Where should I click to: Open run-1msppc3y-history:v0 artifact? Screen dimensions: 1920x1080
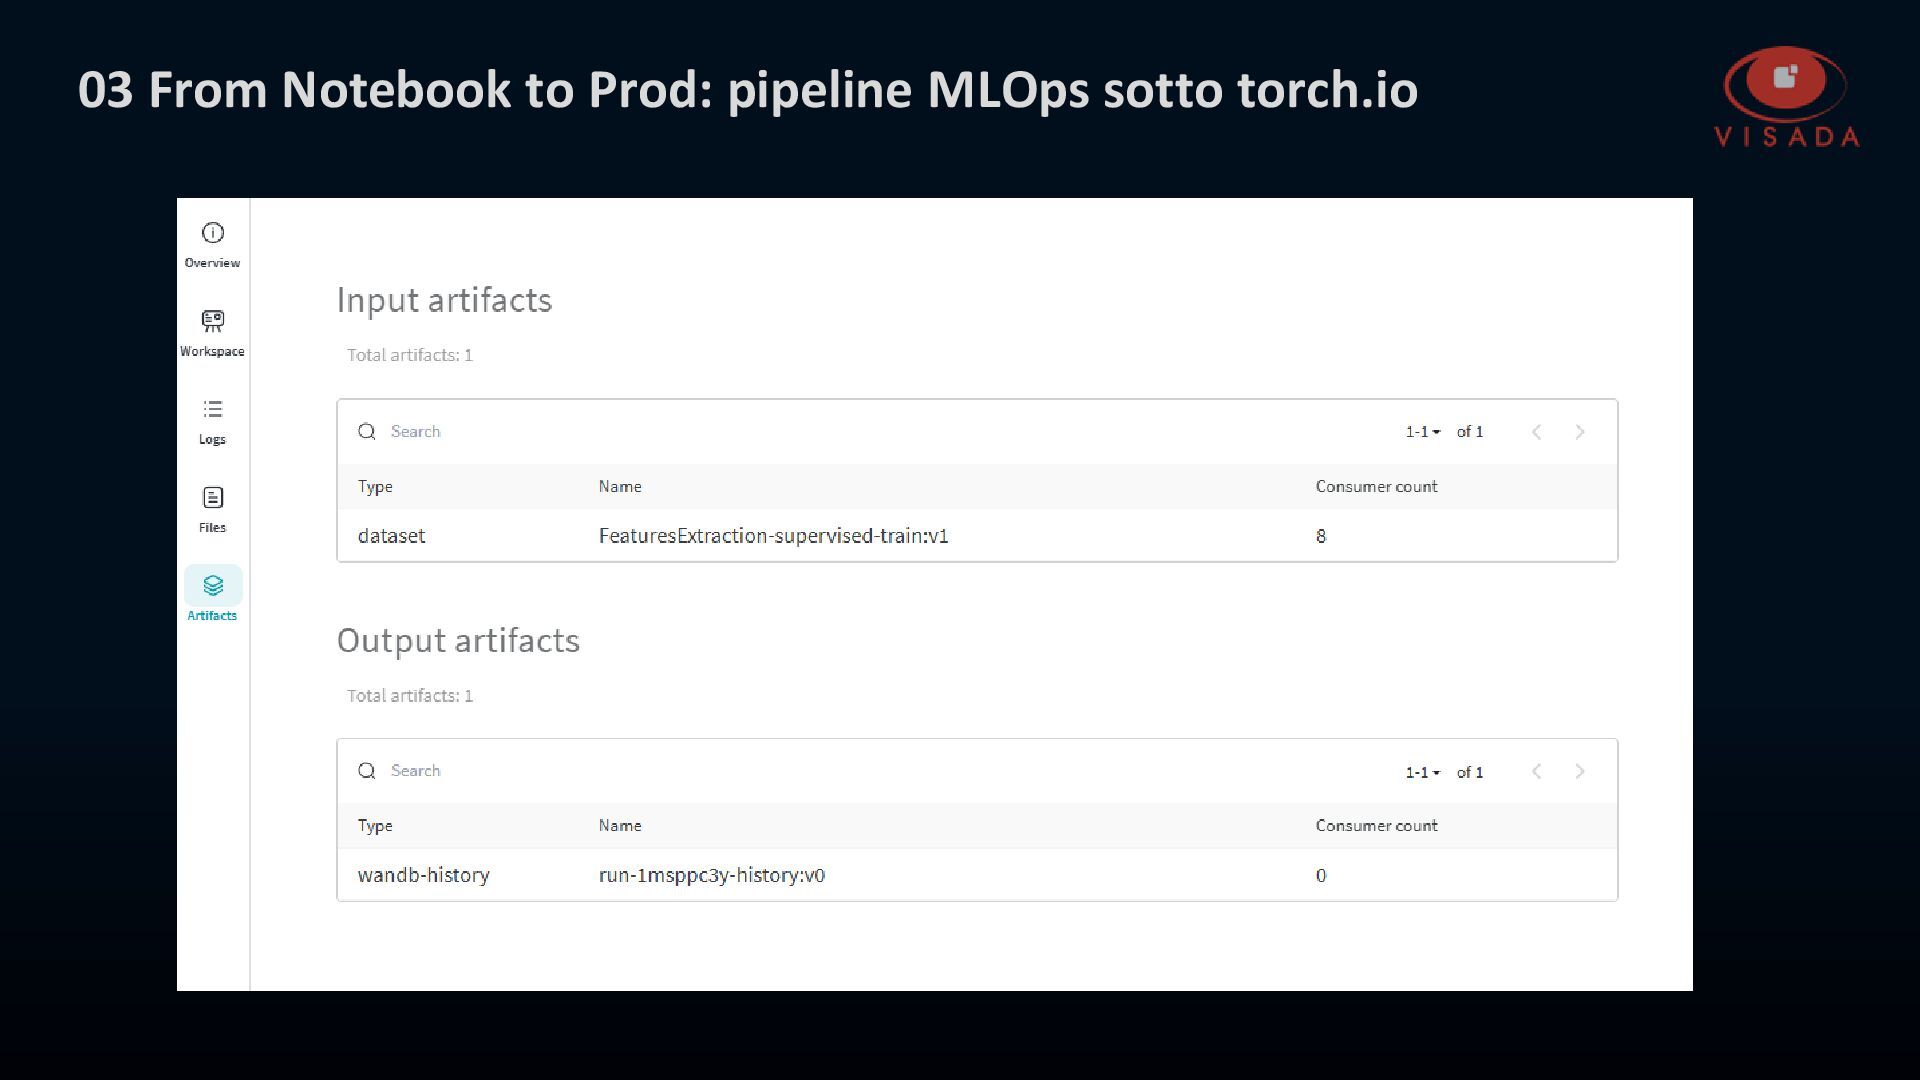coord(712,875)
